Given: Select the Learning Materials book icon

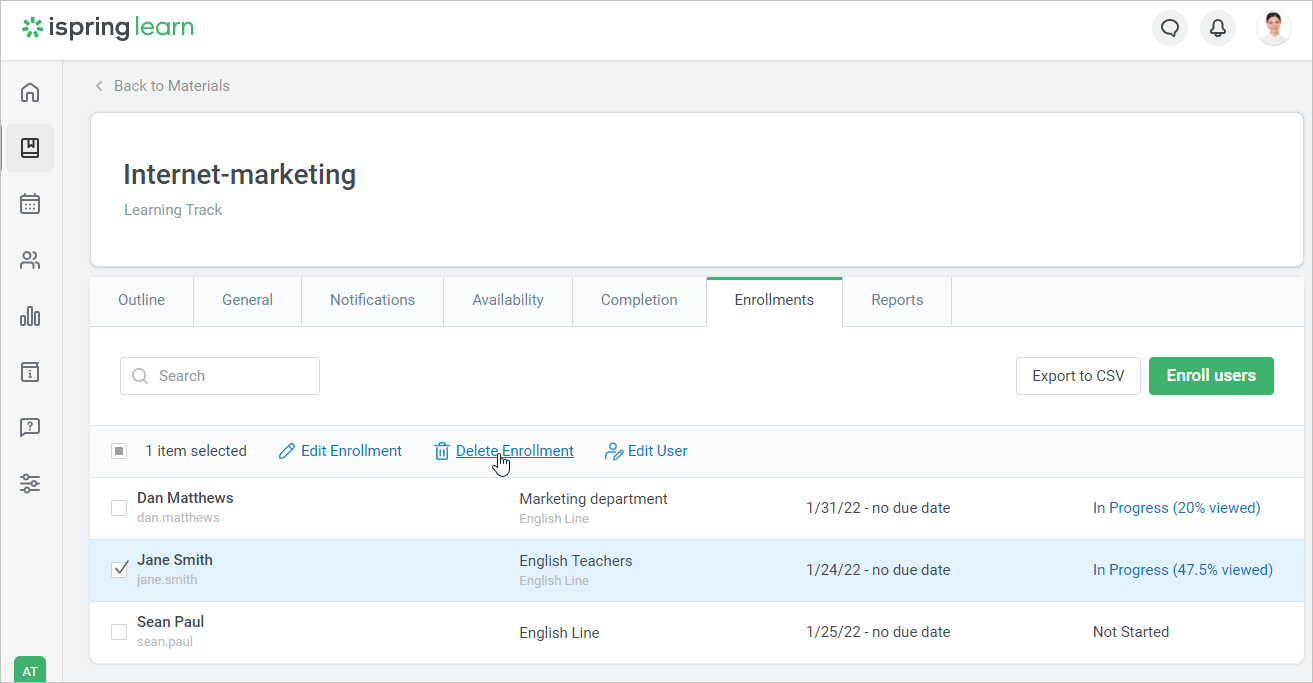Looking at the screenshot, I should (30, 148).
